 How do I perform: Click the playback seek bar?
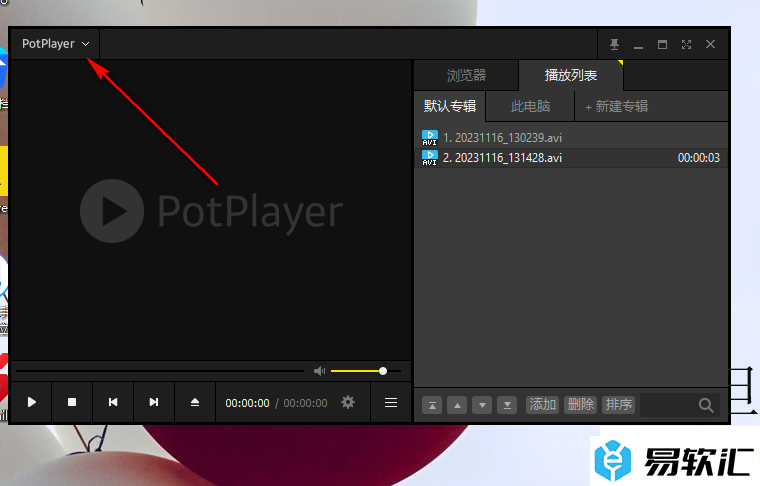[x=160, y=371]
